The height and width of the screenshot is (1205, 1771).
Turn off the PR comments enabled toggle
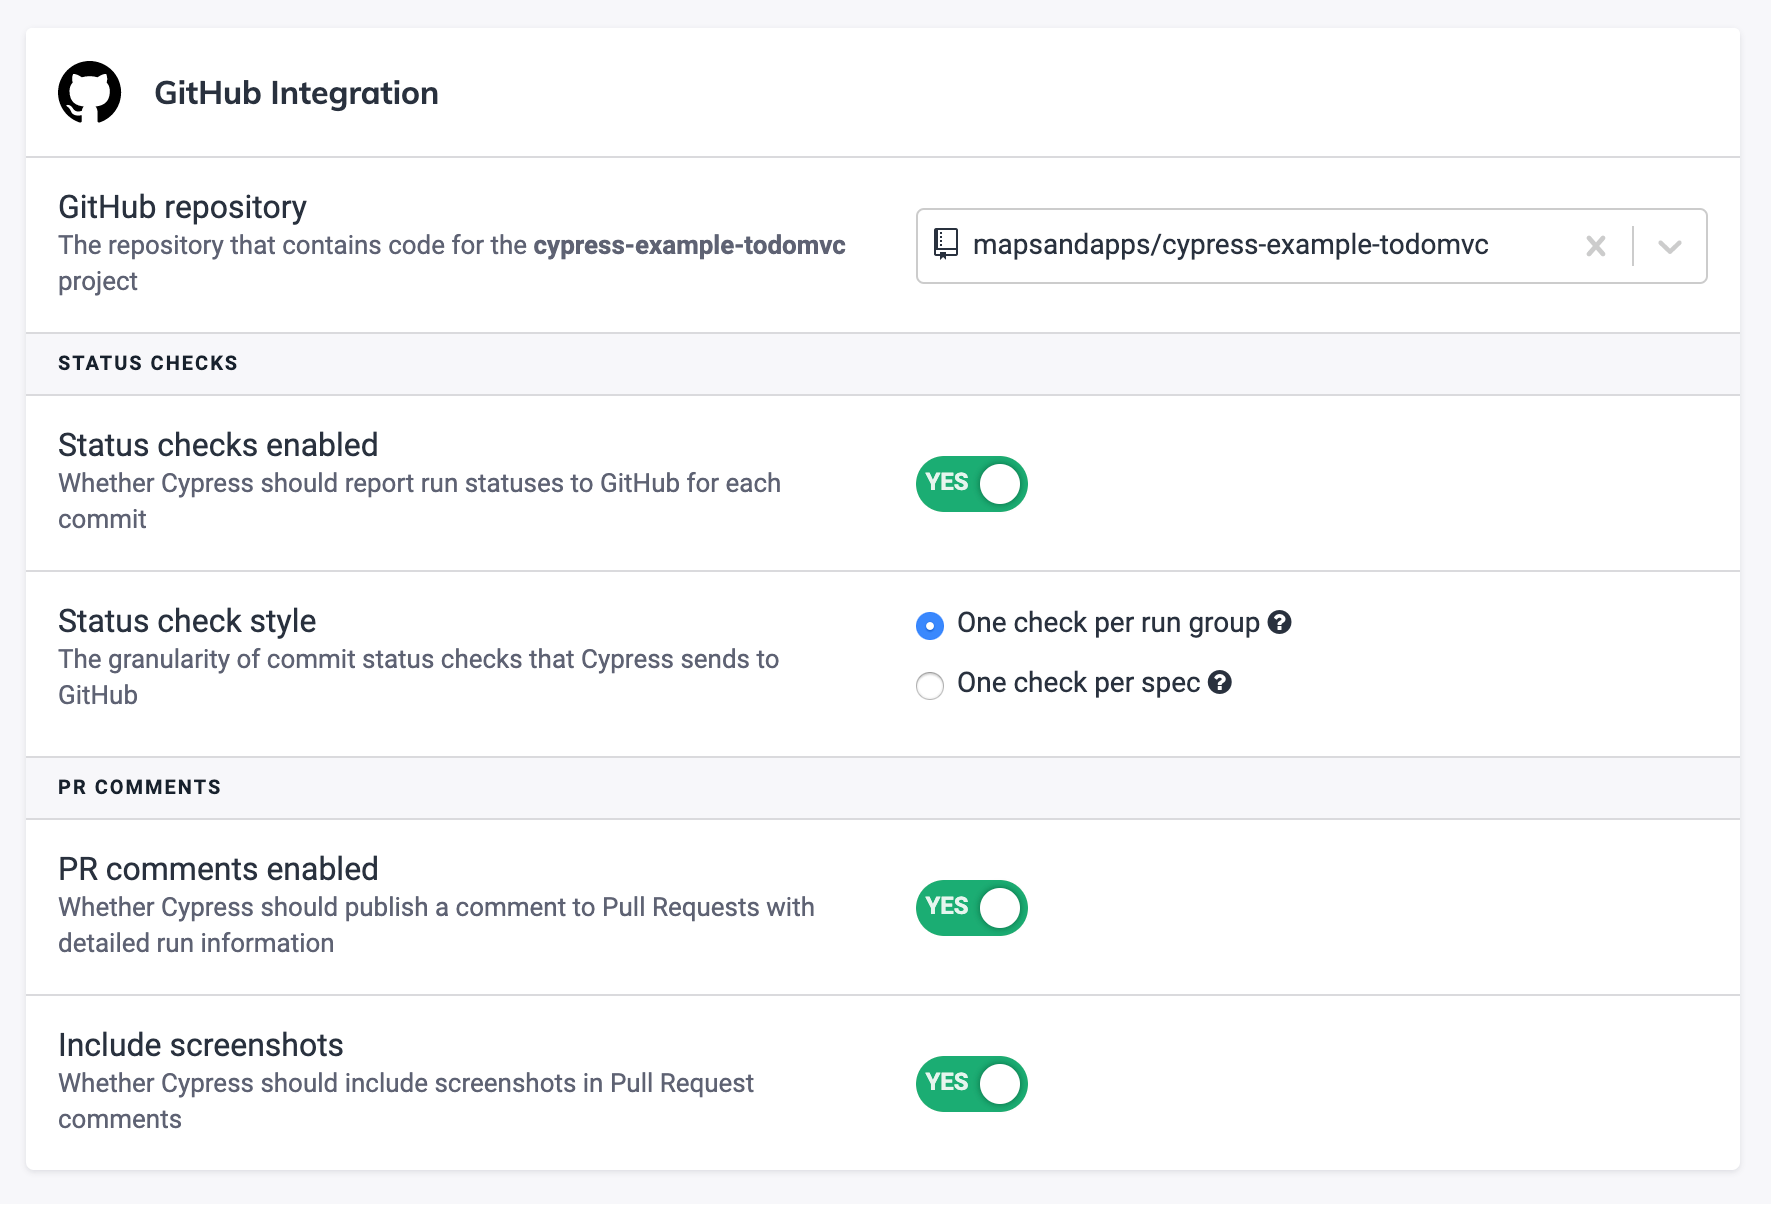971,908
